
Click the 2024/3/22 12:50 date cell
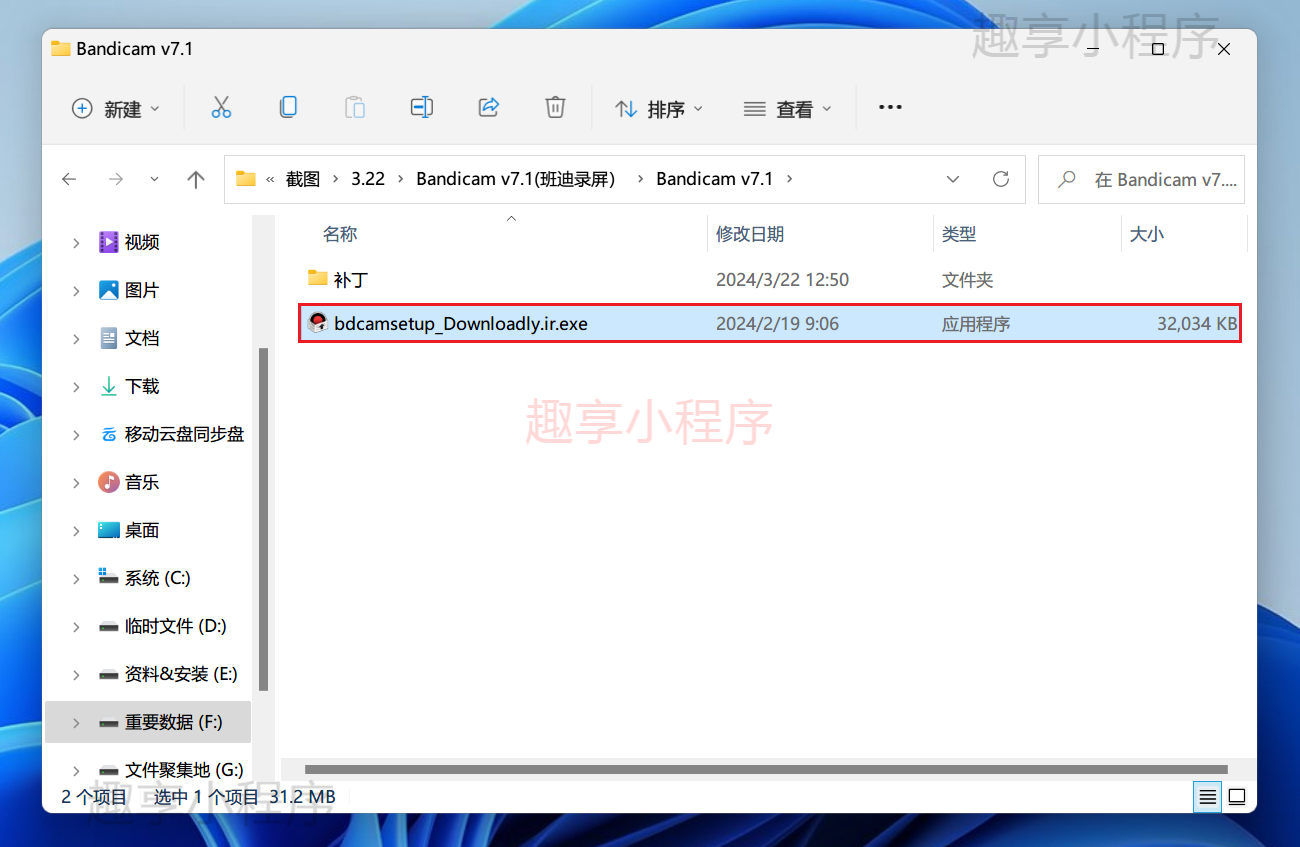coord(782,280)
